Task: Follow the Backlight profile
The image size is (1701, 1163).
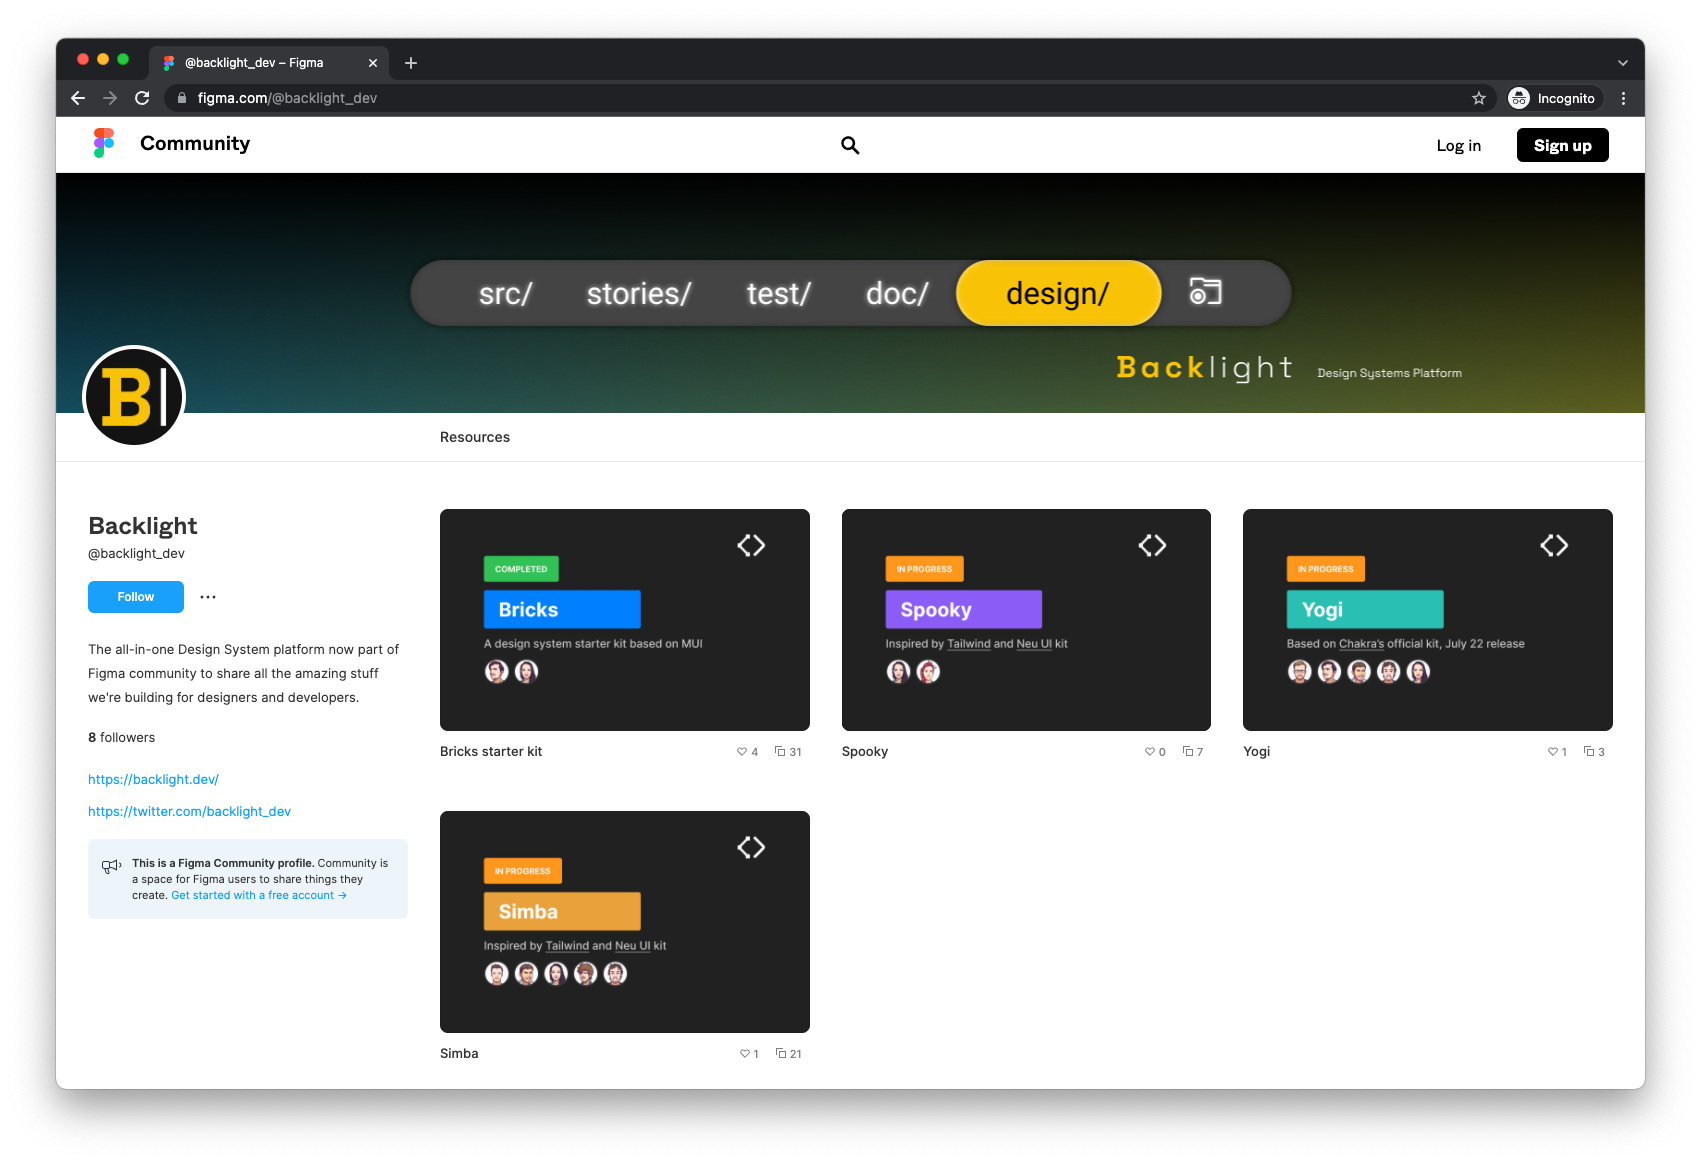Action: (136, 597)
